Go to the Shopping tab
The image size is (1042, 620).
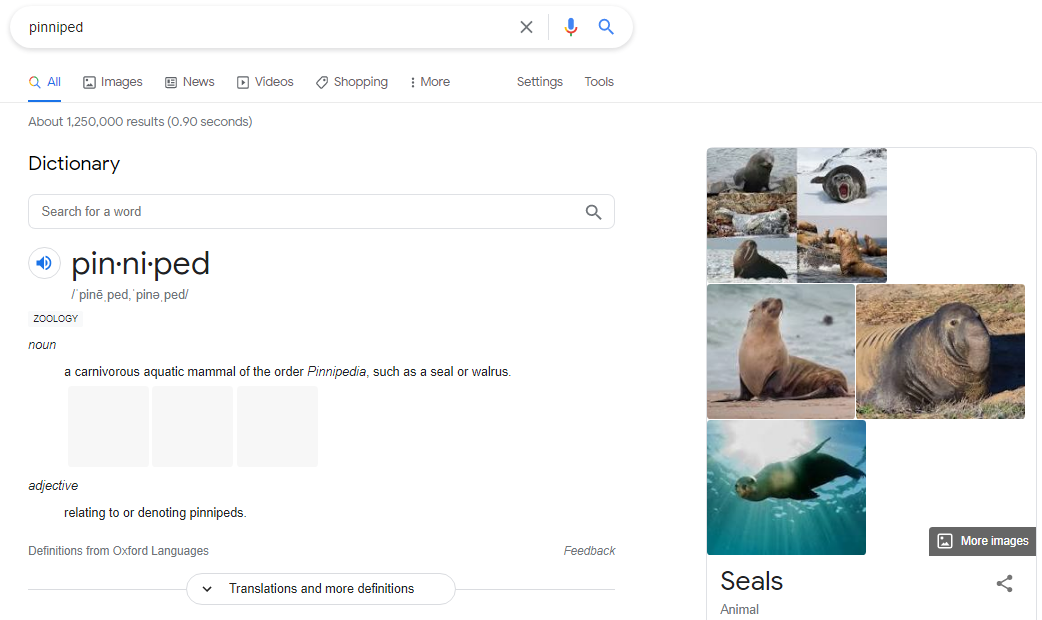pyautogui.click(x=352, y=82)
